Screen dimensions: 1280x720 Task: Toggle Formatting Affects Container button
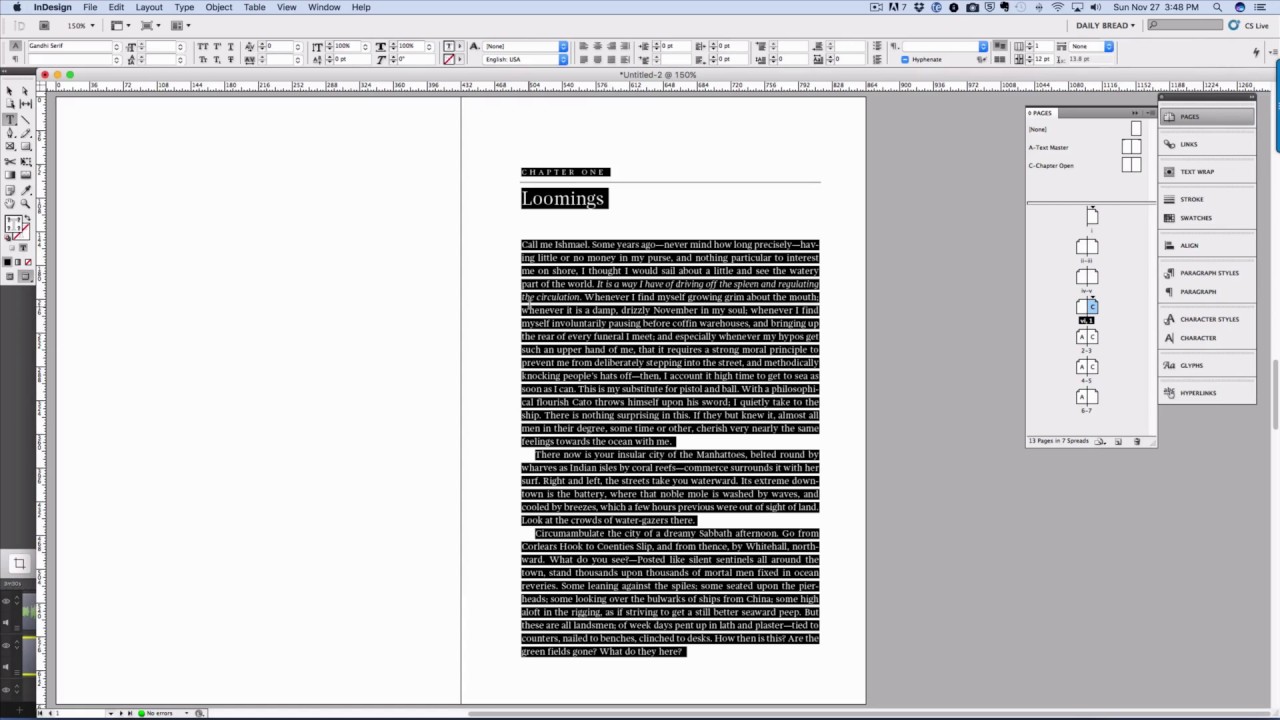[x=12, y=248]
